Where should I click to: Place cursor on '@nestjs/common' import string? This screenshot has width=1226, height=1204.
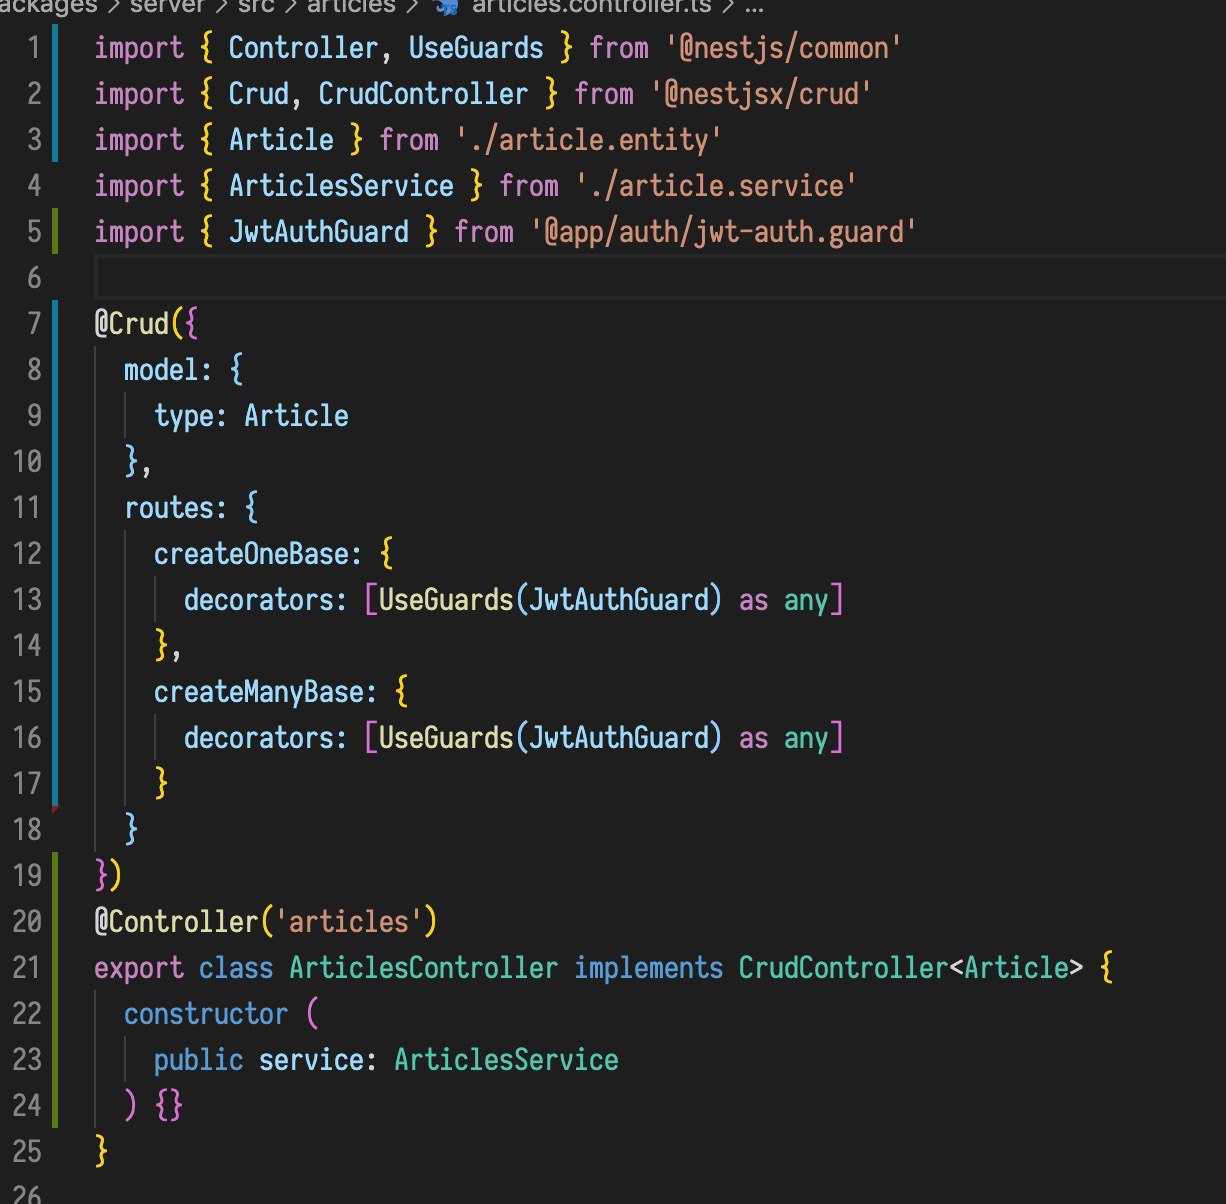point(783,48)
